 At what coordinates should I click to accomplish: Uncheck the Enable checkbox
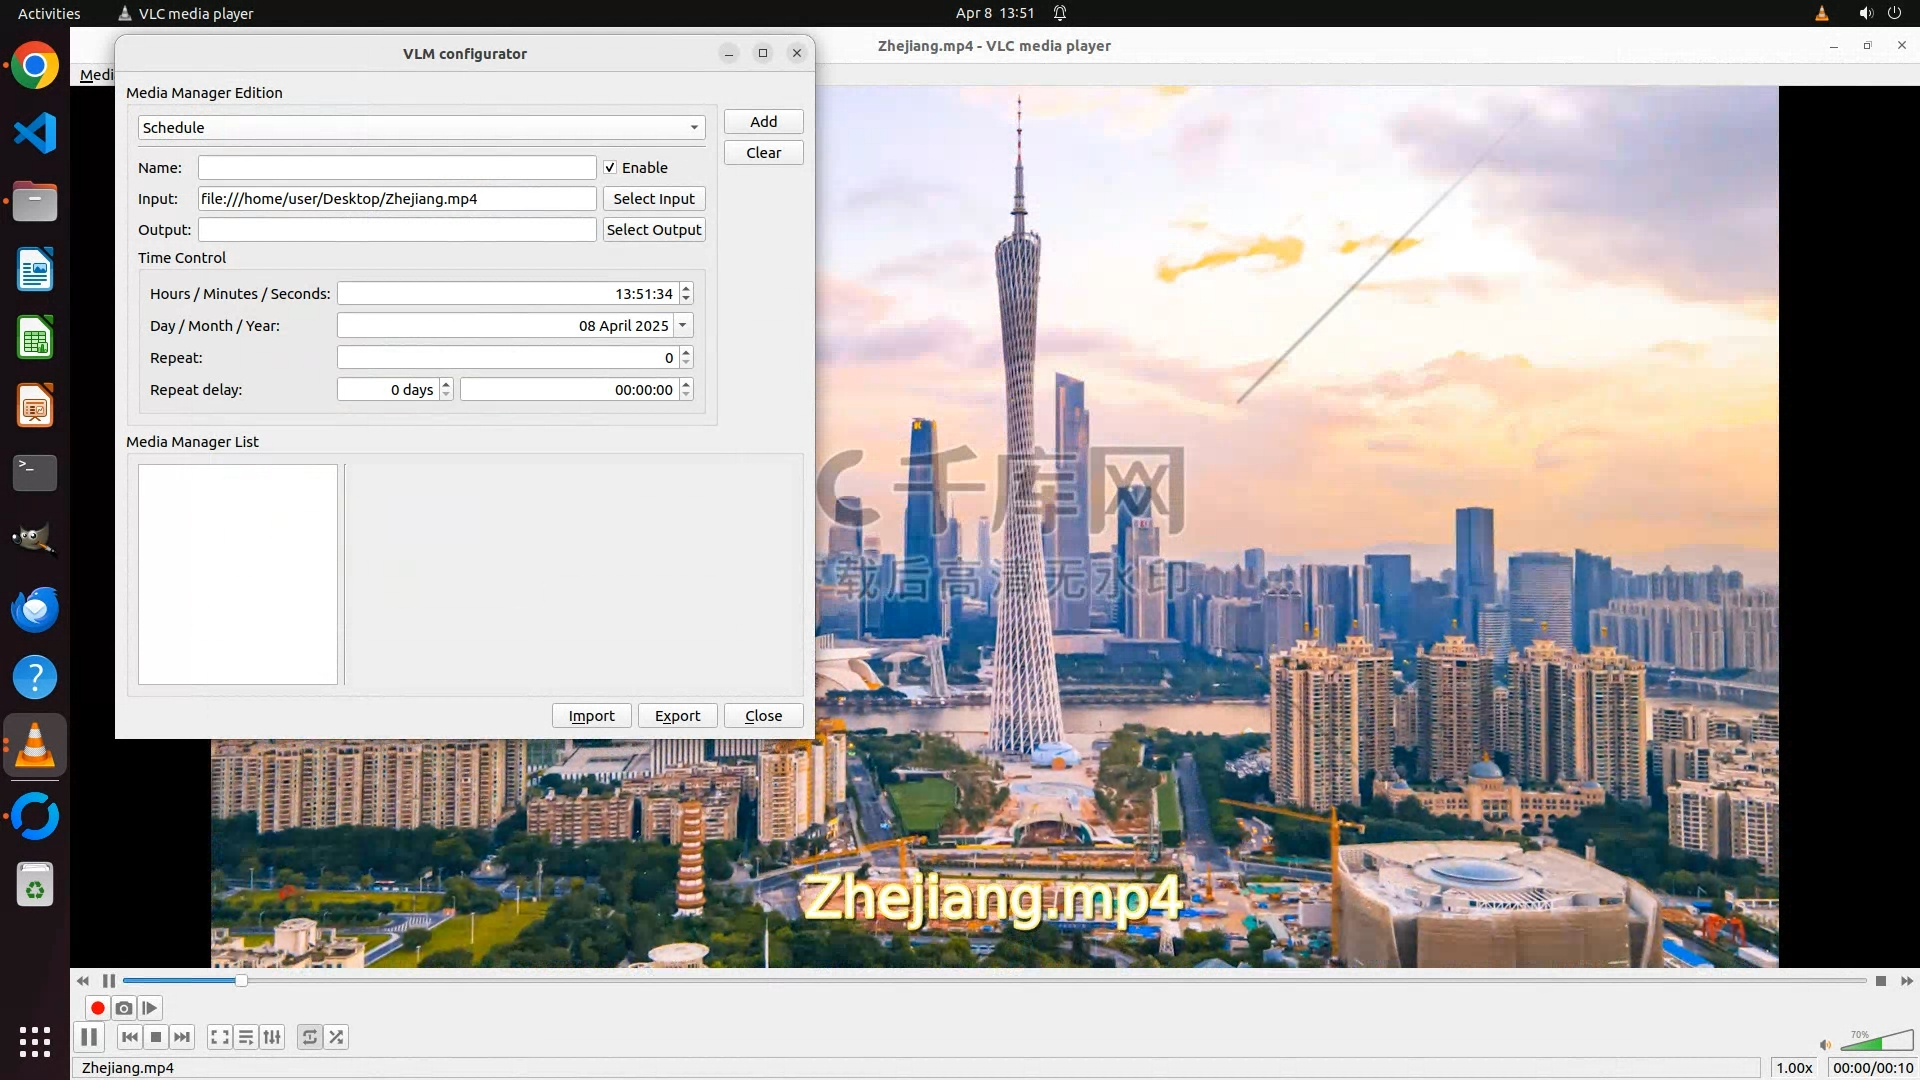[x=610, y=168]
